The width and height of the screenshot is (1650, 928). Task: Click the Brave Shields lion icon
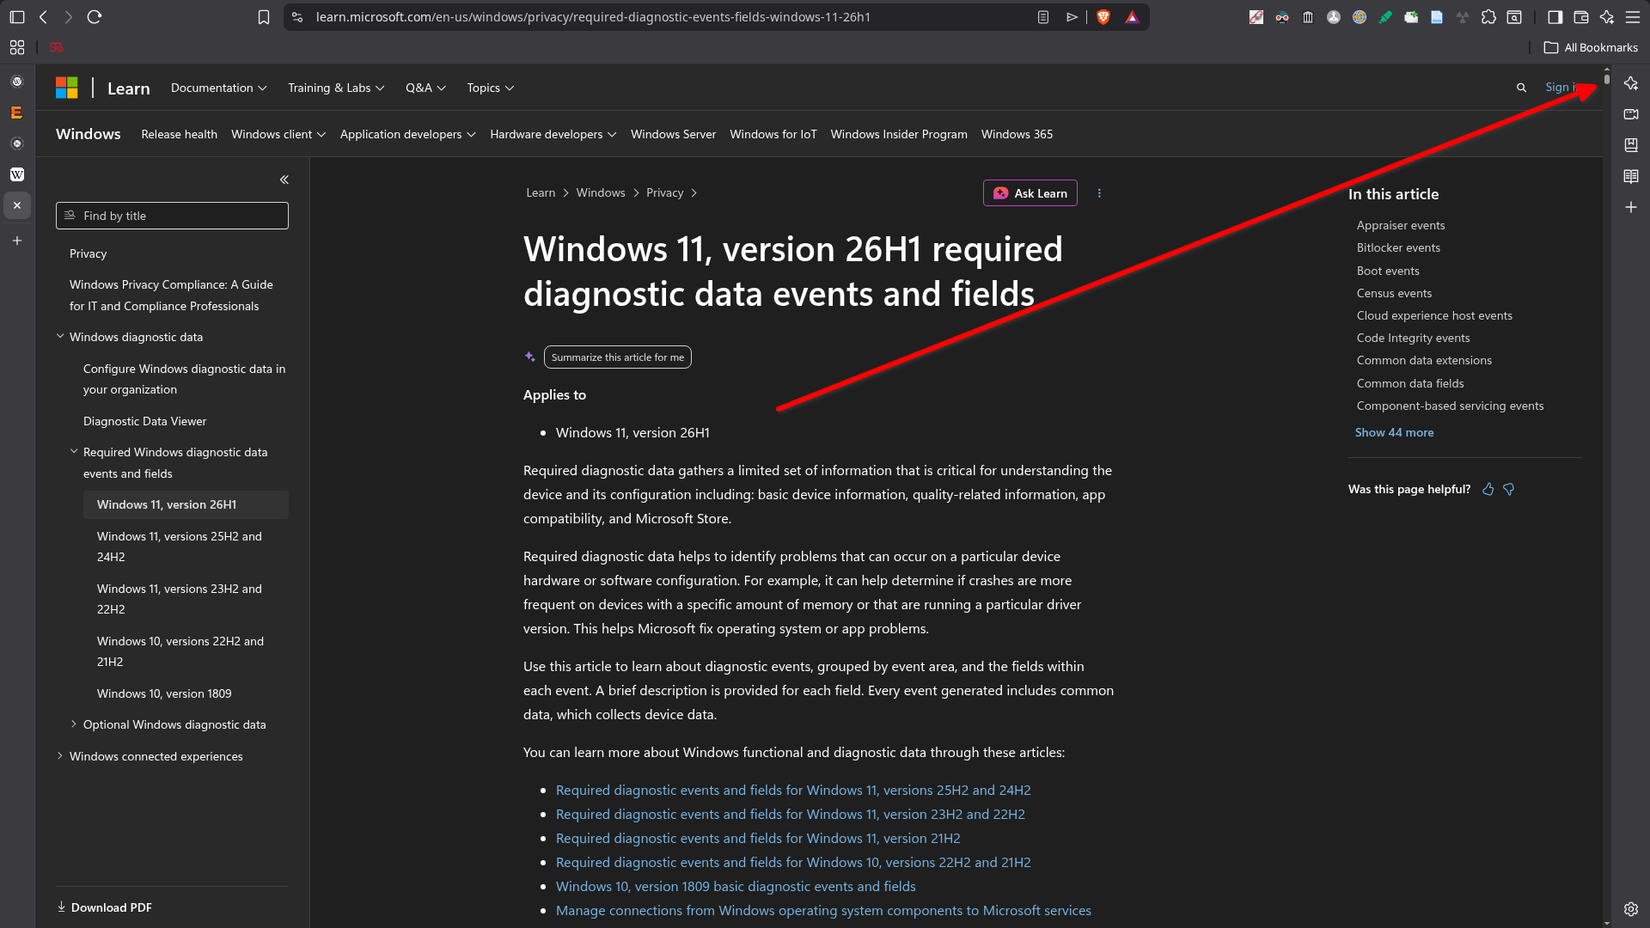pos(1103,17)
